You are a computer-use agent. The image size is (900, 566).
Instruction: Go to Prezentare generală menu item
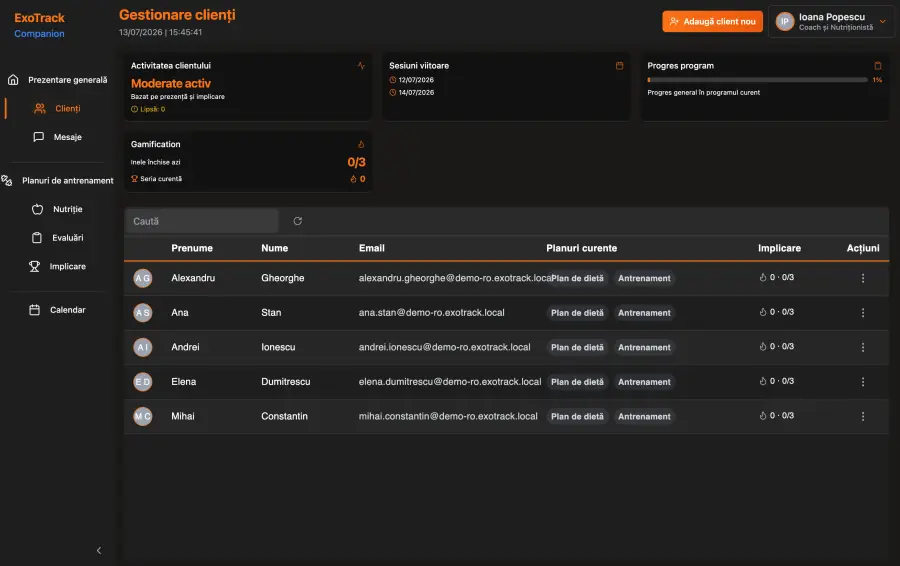pos(68,80)
